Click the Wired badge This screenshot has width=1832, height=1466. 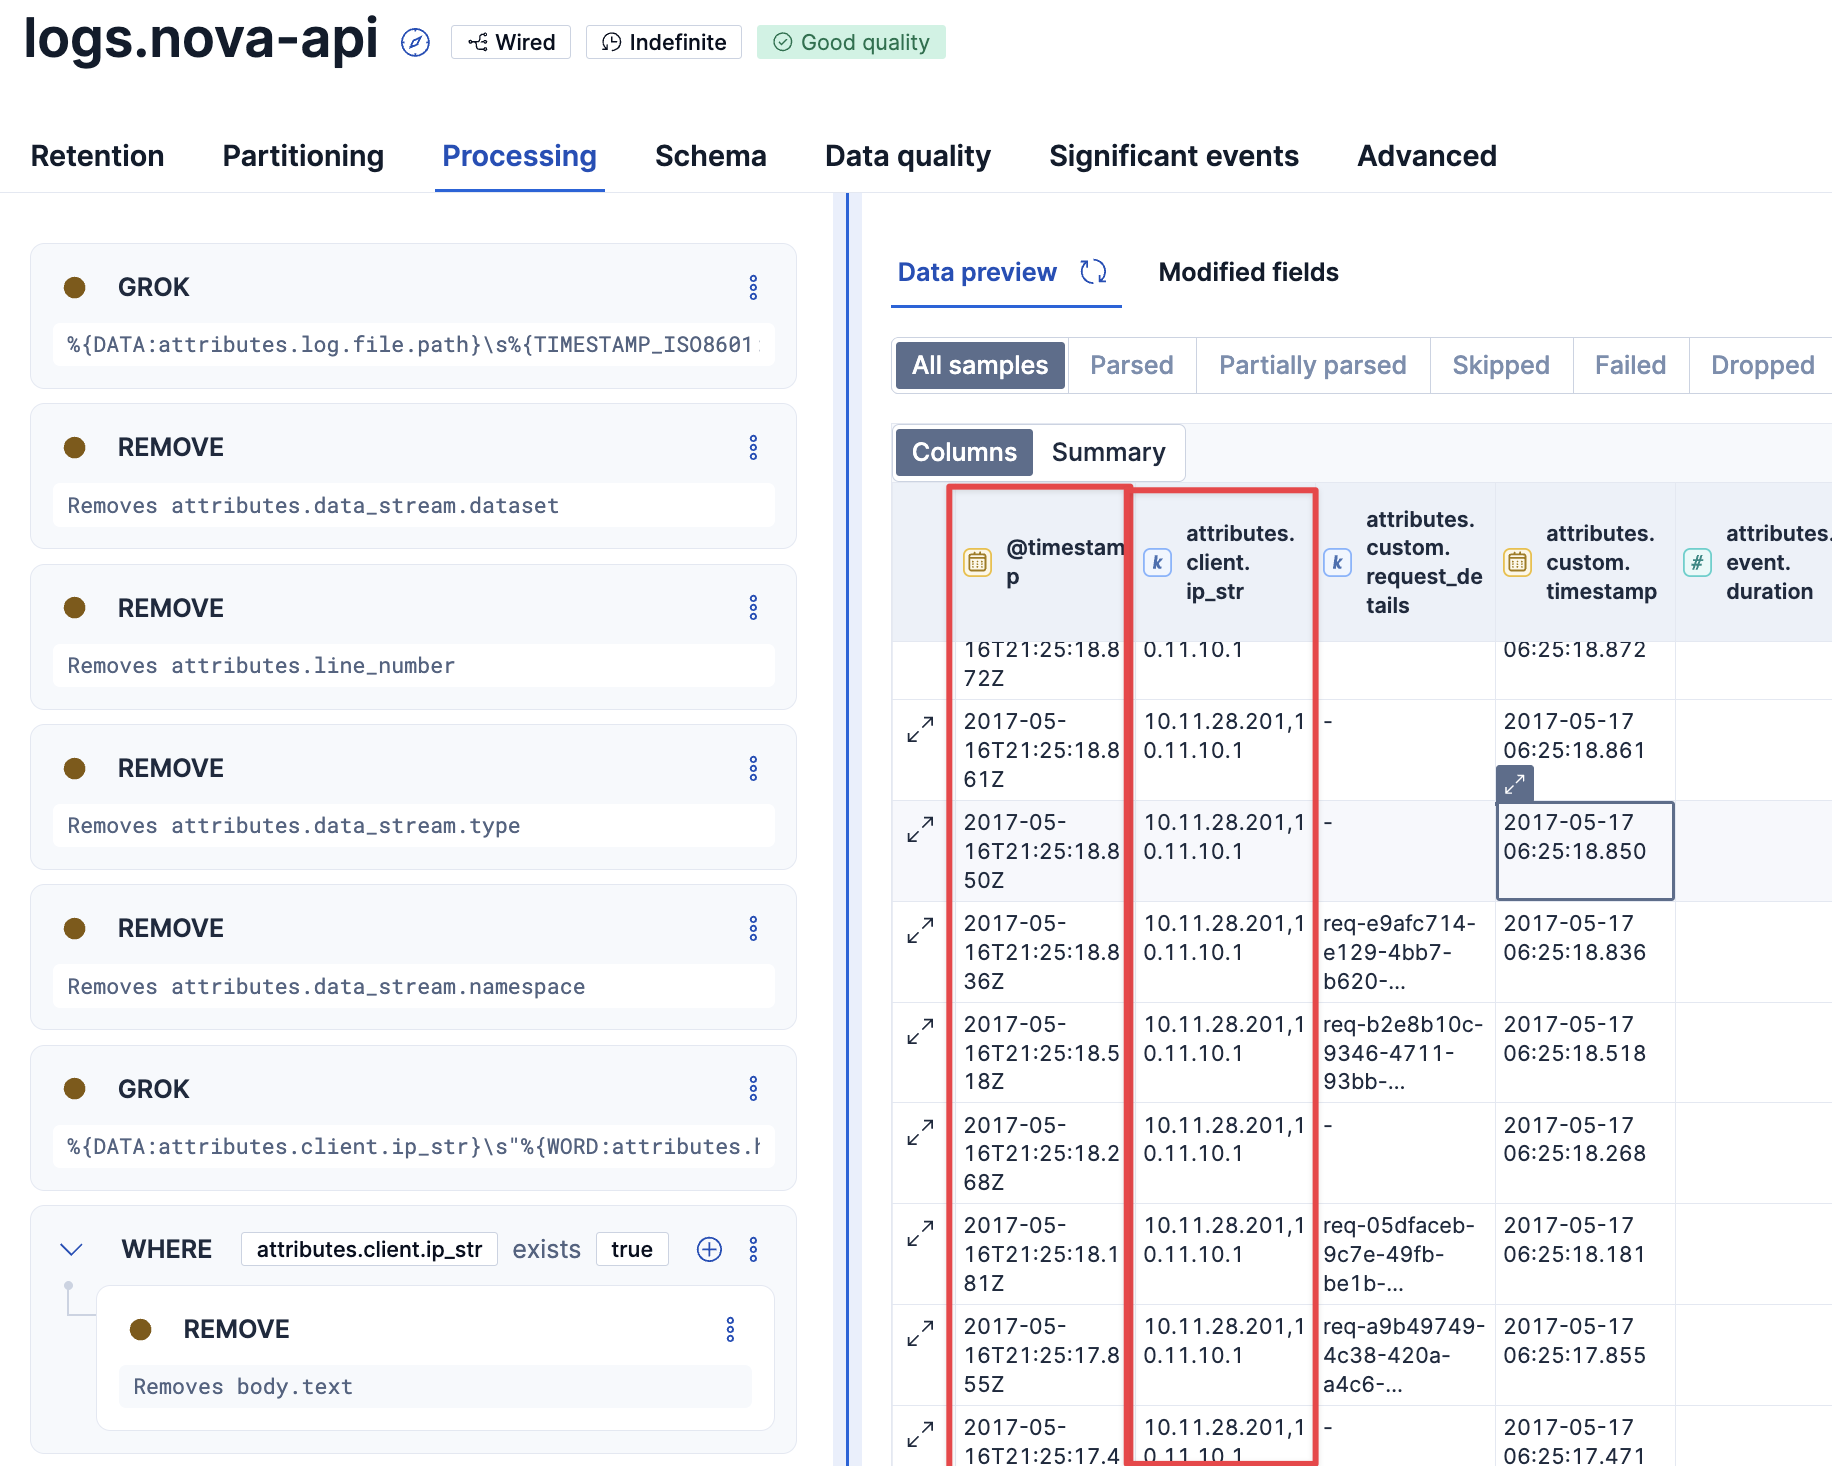pyautogui.click(x=511, y=42)
